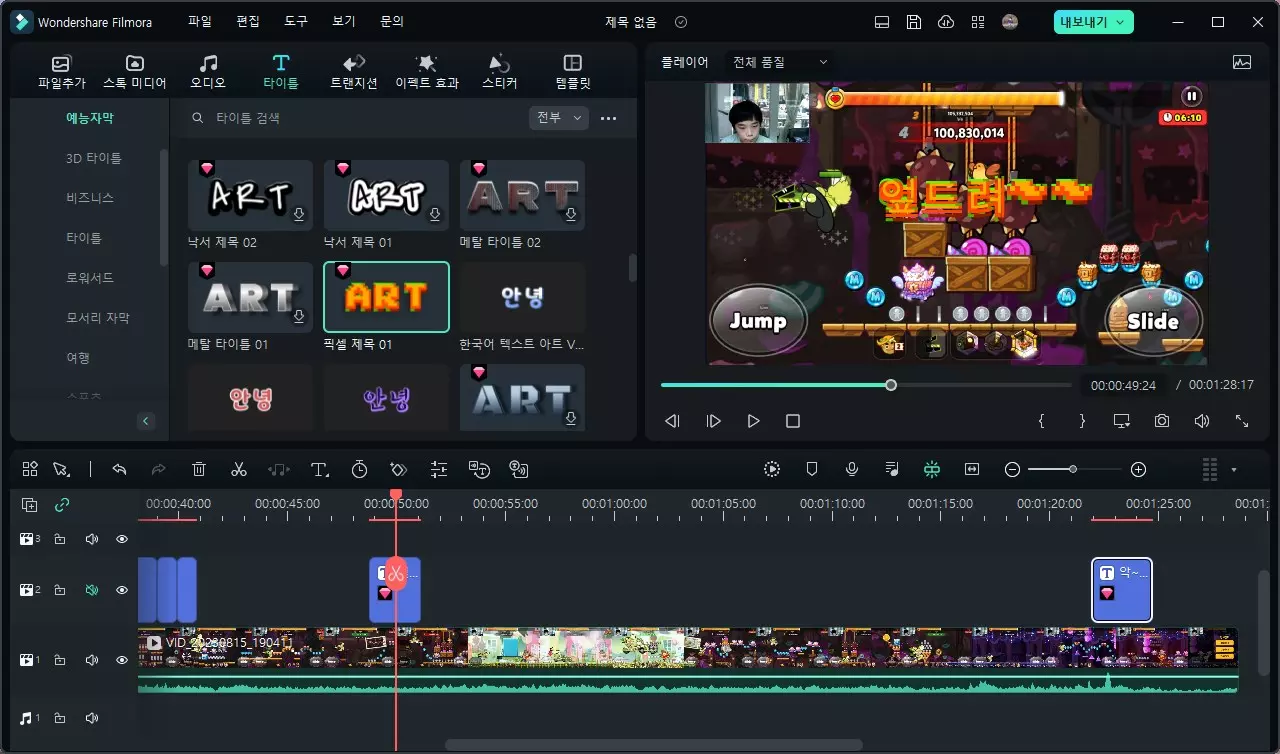Toggle the green Auto Ripple icon
Viewport: 1280px width, 754px height.
pyautogui.click(x=932, y=469)
